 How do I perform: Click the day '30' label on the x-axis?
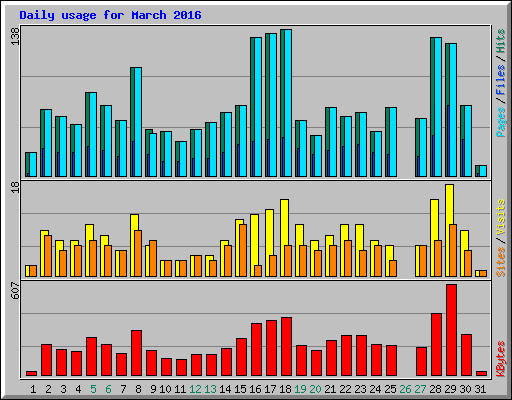click(465, 389)
